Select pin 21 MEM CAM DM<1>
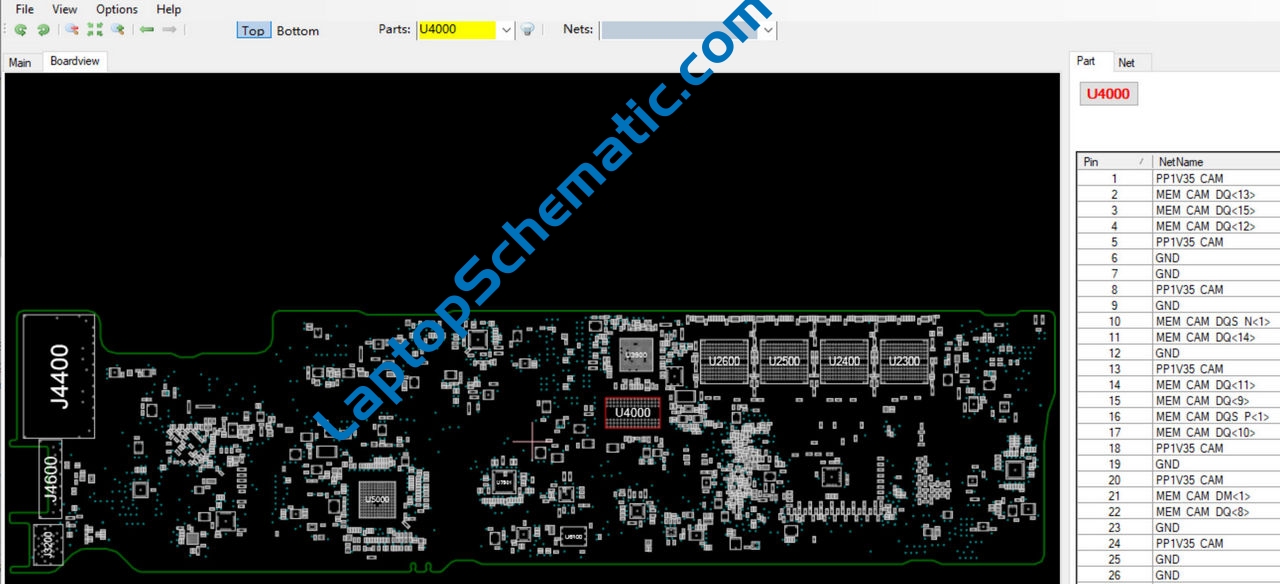Screen dimensions: 1280x584 coord(1178,495)
